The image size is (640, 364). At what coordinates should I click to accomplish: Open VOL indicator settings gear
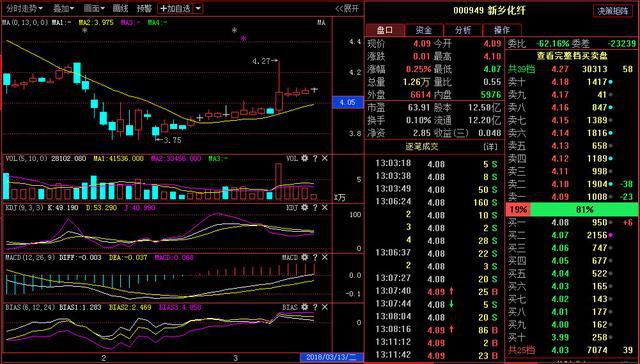click(x=304, y=158)
